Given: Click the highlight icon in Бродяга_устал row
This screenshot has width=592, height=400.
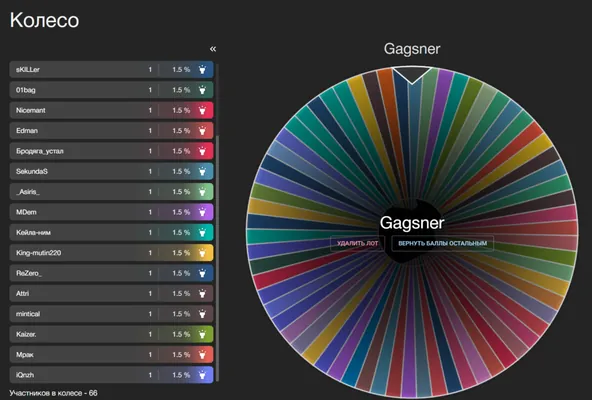Looking at the screenshot, I should [202, 151].
